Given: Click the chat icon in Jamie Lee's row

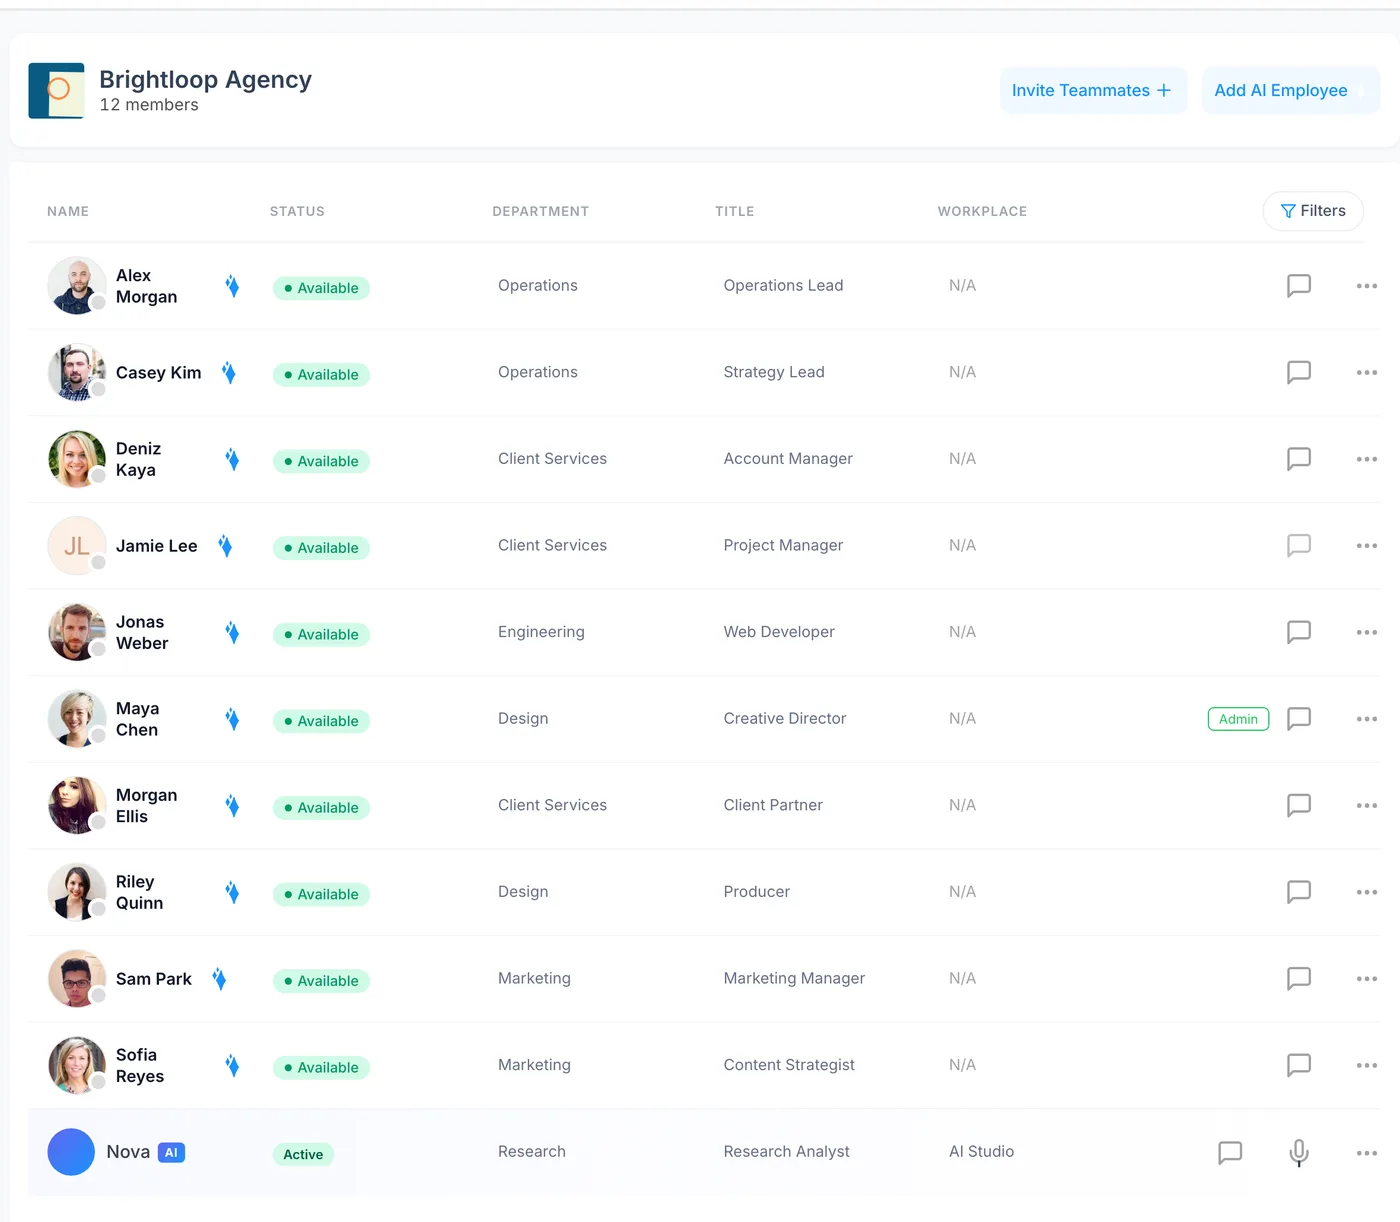Looking at the screenshot, I should [1298, 546].
